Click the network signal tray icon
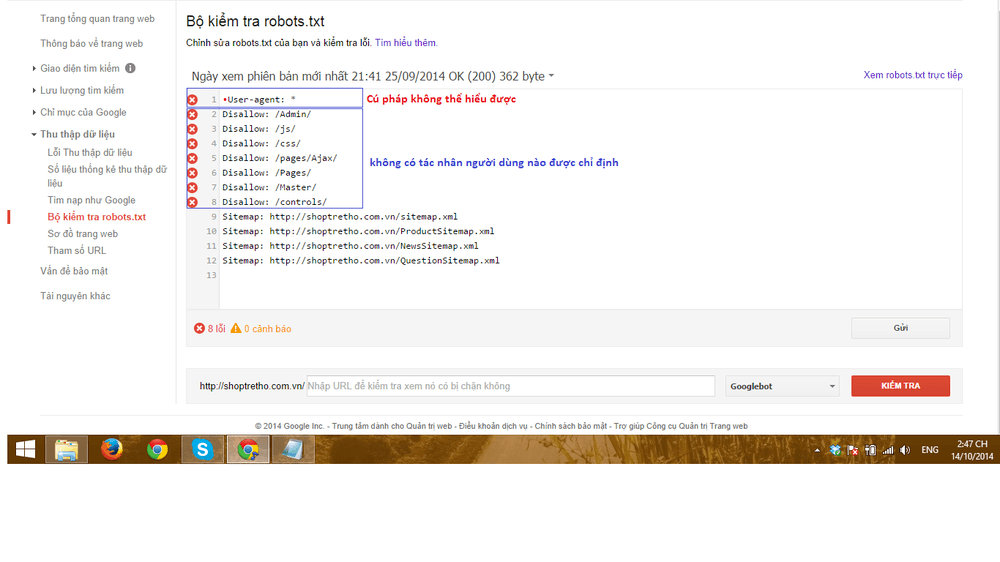The width and height of the screenshot is (1000, 562). [x=888, y=450]
